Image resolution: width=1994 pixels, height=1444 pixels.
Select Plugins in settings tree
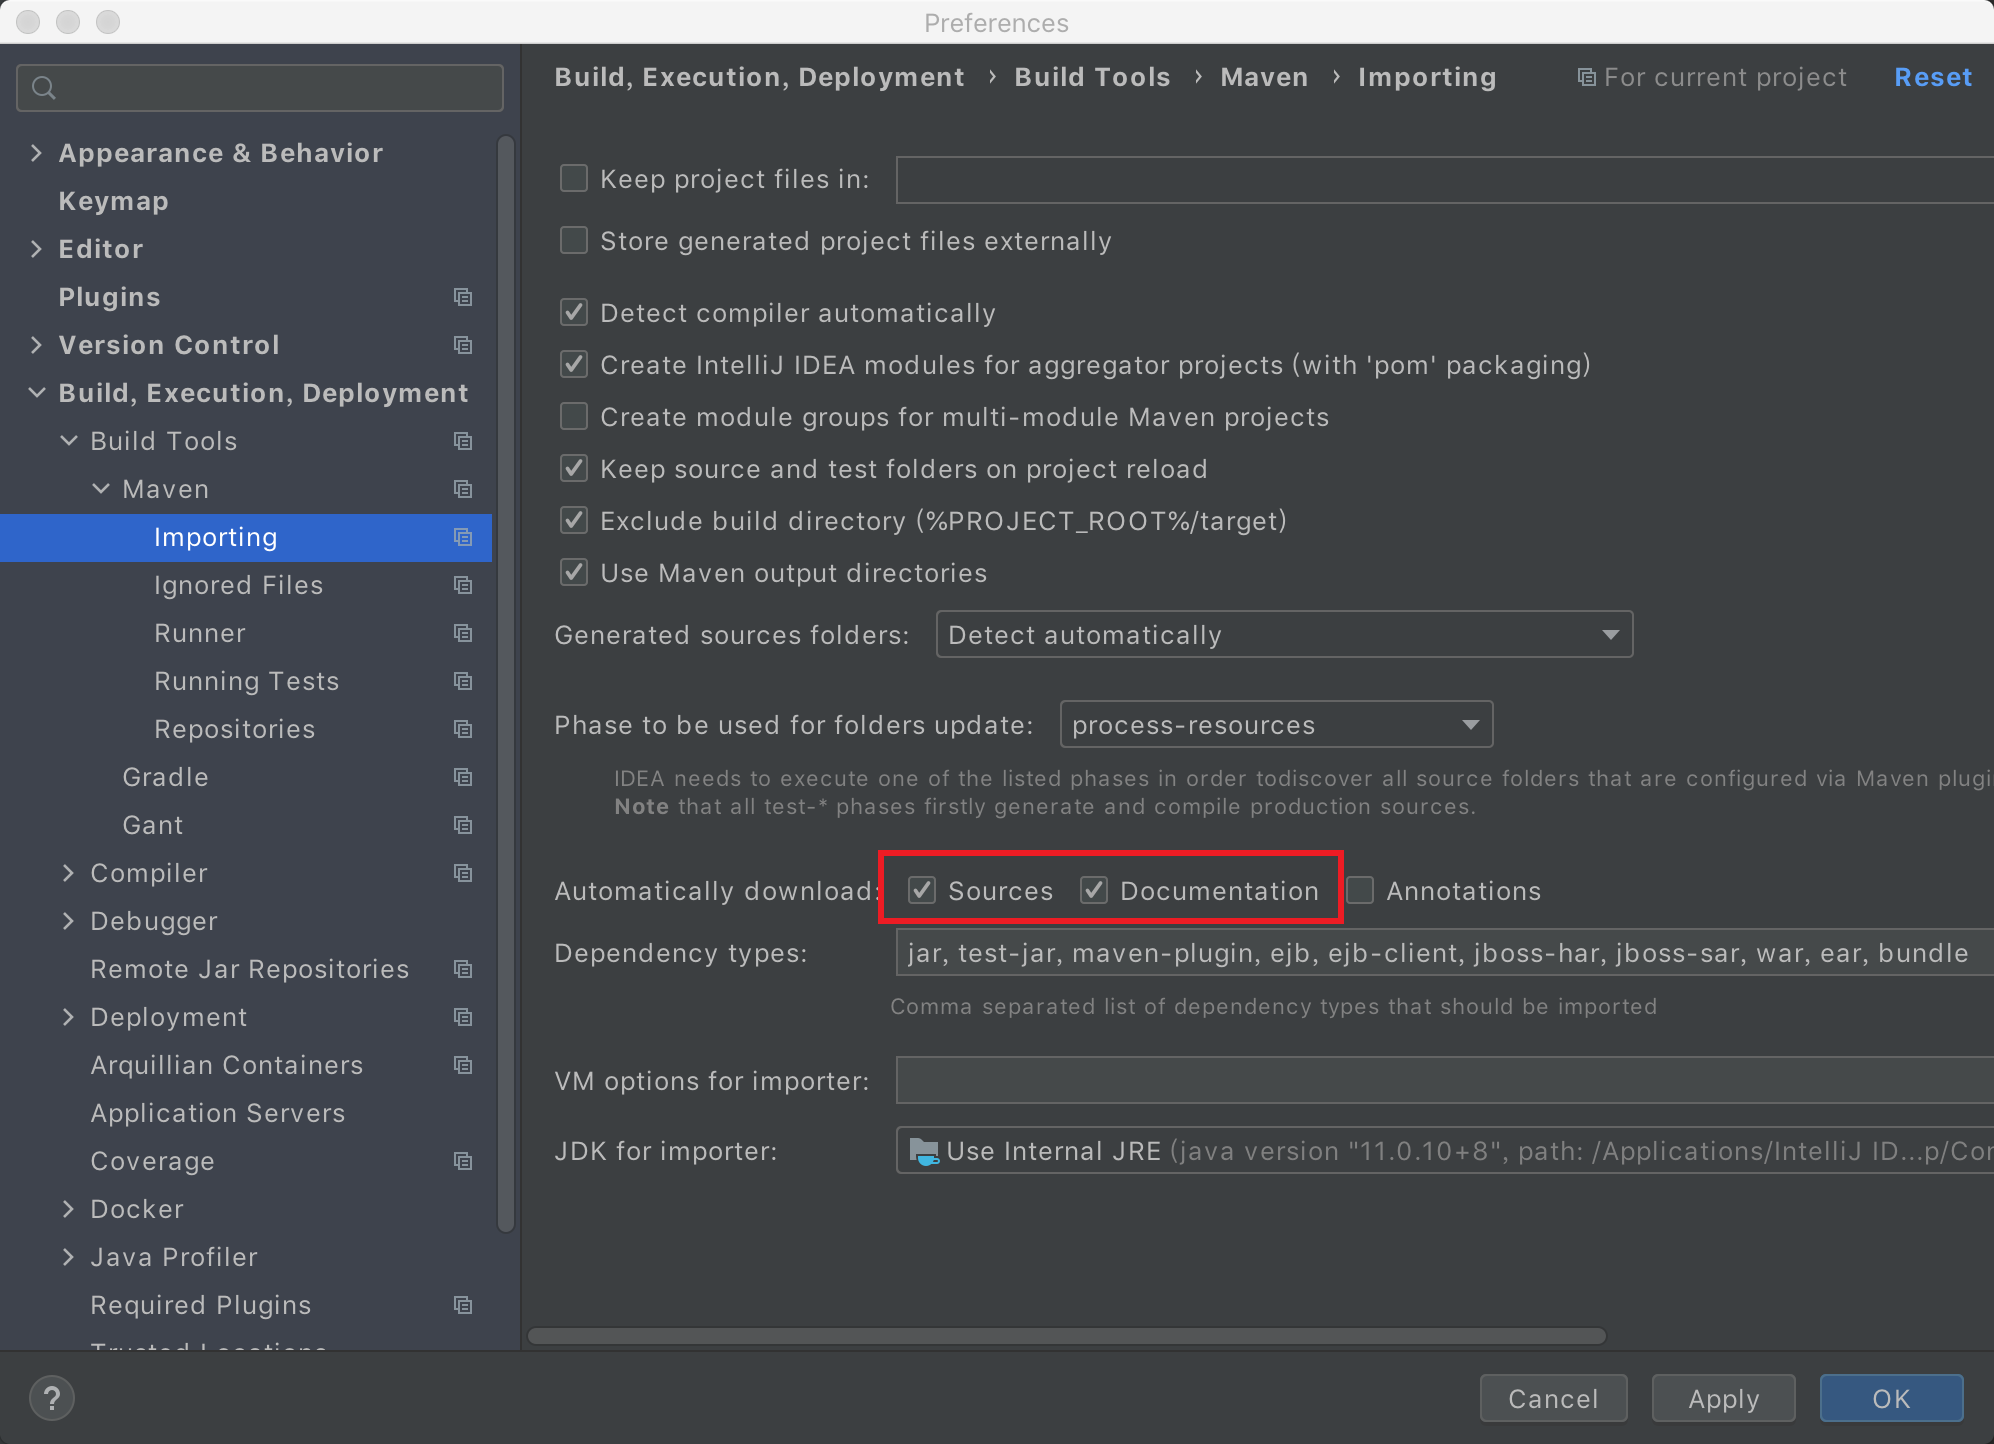(x=109, y=297)
